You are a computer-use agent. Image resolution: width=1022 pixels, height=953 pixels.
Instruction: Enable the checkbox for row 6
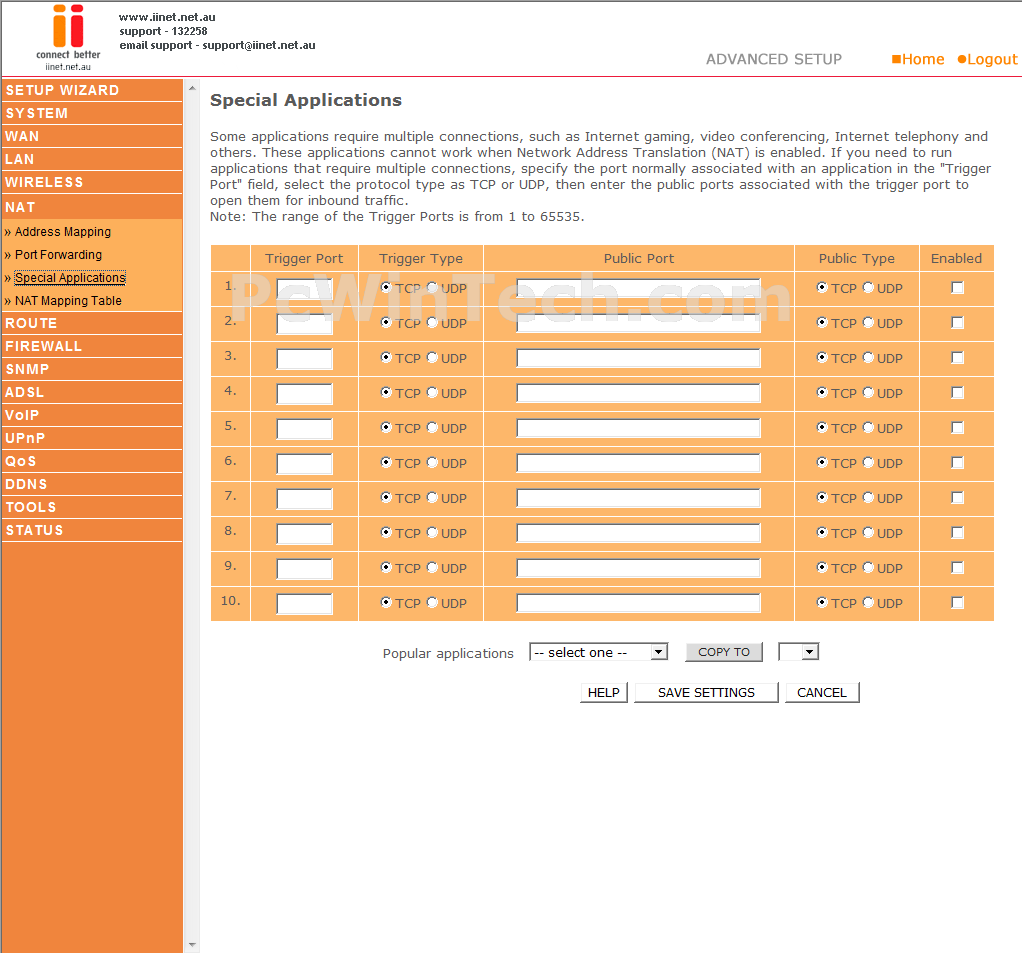[x=957, y=463]
